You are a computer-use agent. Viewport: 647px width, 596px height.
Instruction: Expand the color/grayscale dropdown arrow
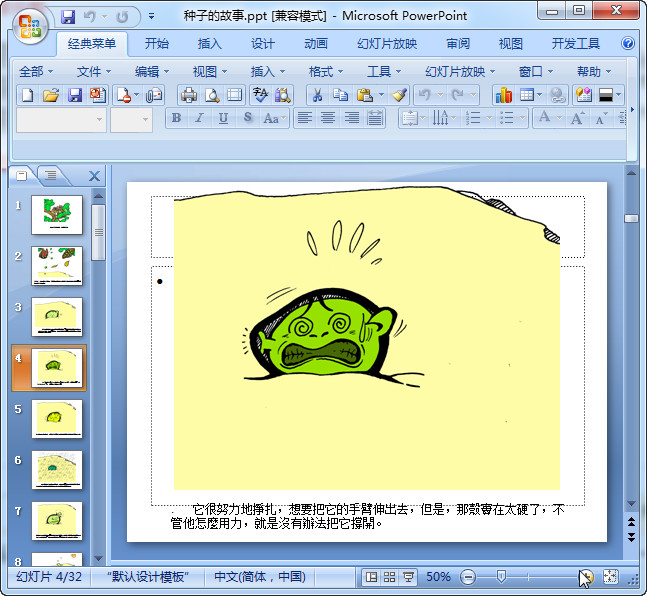pos(618,95)
